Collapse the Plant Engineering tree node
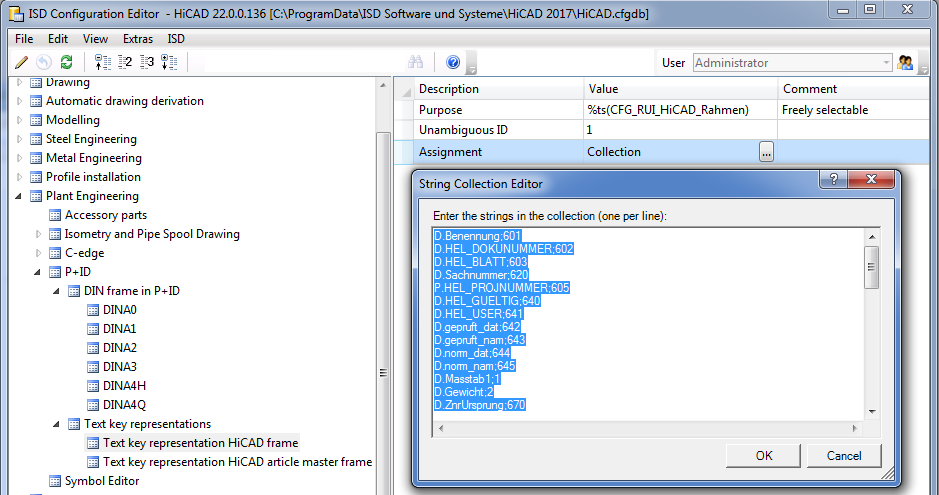Screen dimensions: 939x495 click(19, 196)
